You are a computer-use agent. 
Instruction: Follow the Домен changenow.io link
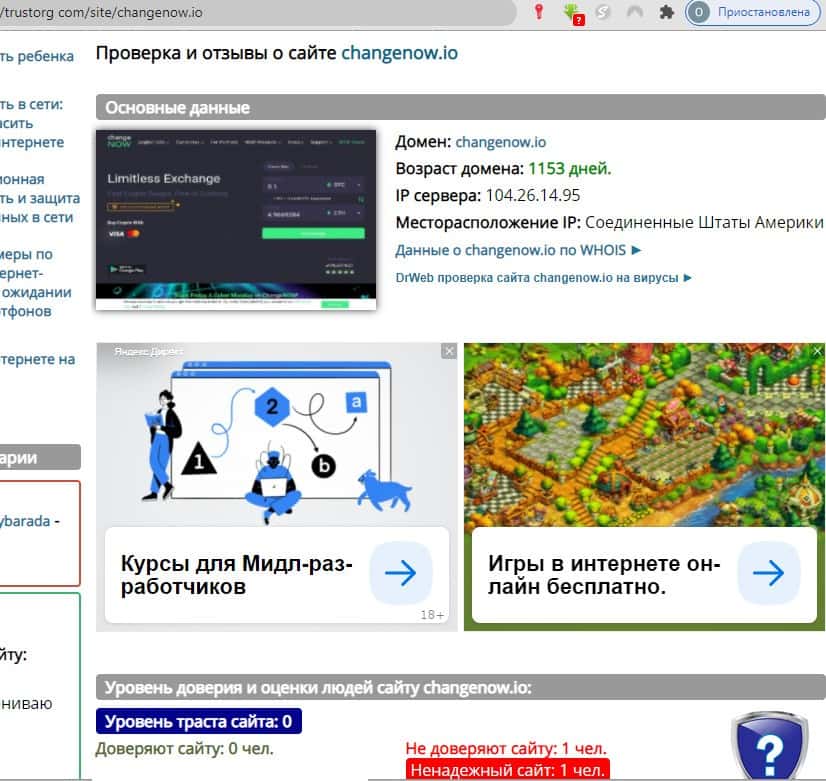coord(500,142)
